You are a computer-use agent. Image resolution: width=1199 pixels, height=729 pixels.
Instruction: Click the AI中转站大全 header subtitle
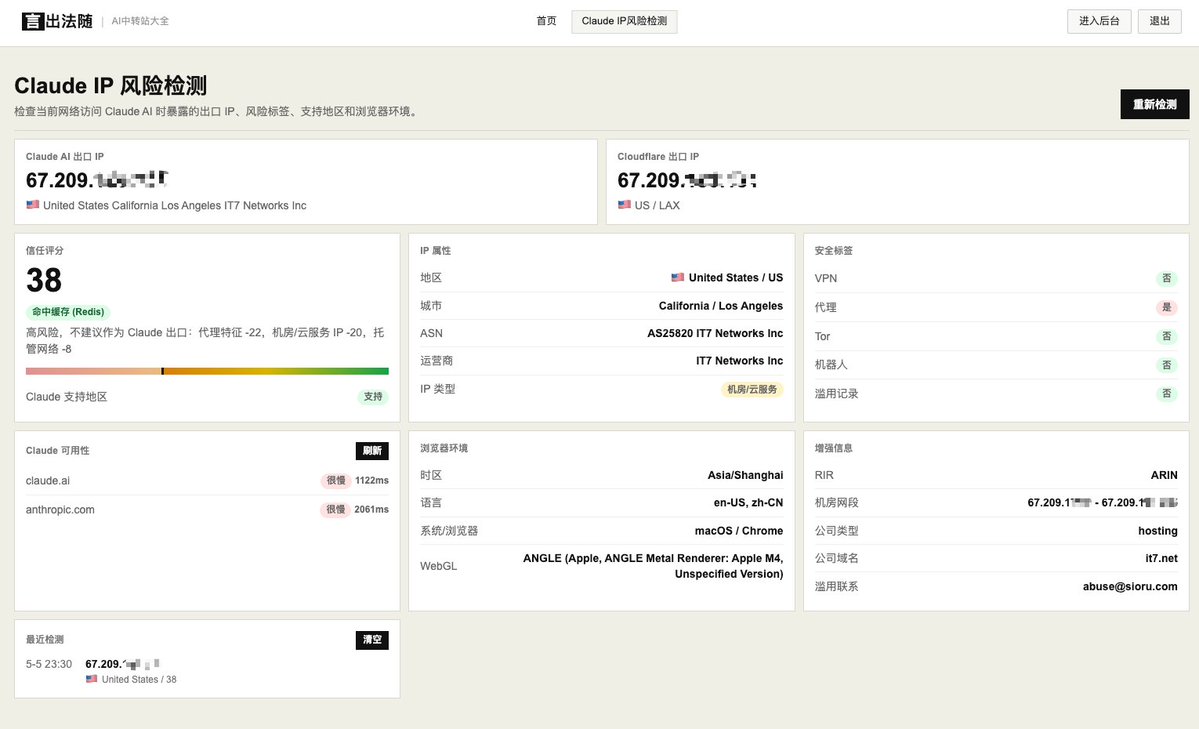(x=140, y=21)
